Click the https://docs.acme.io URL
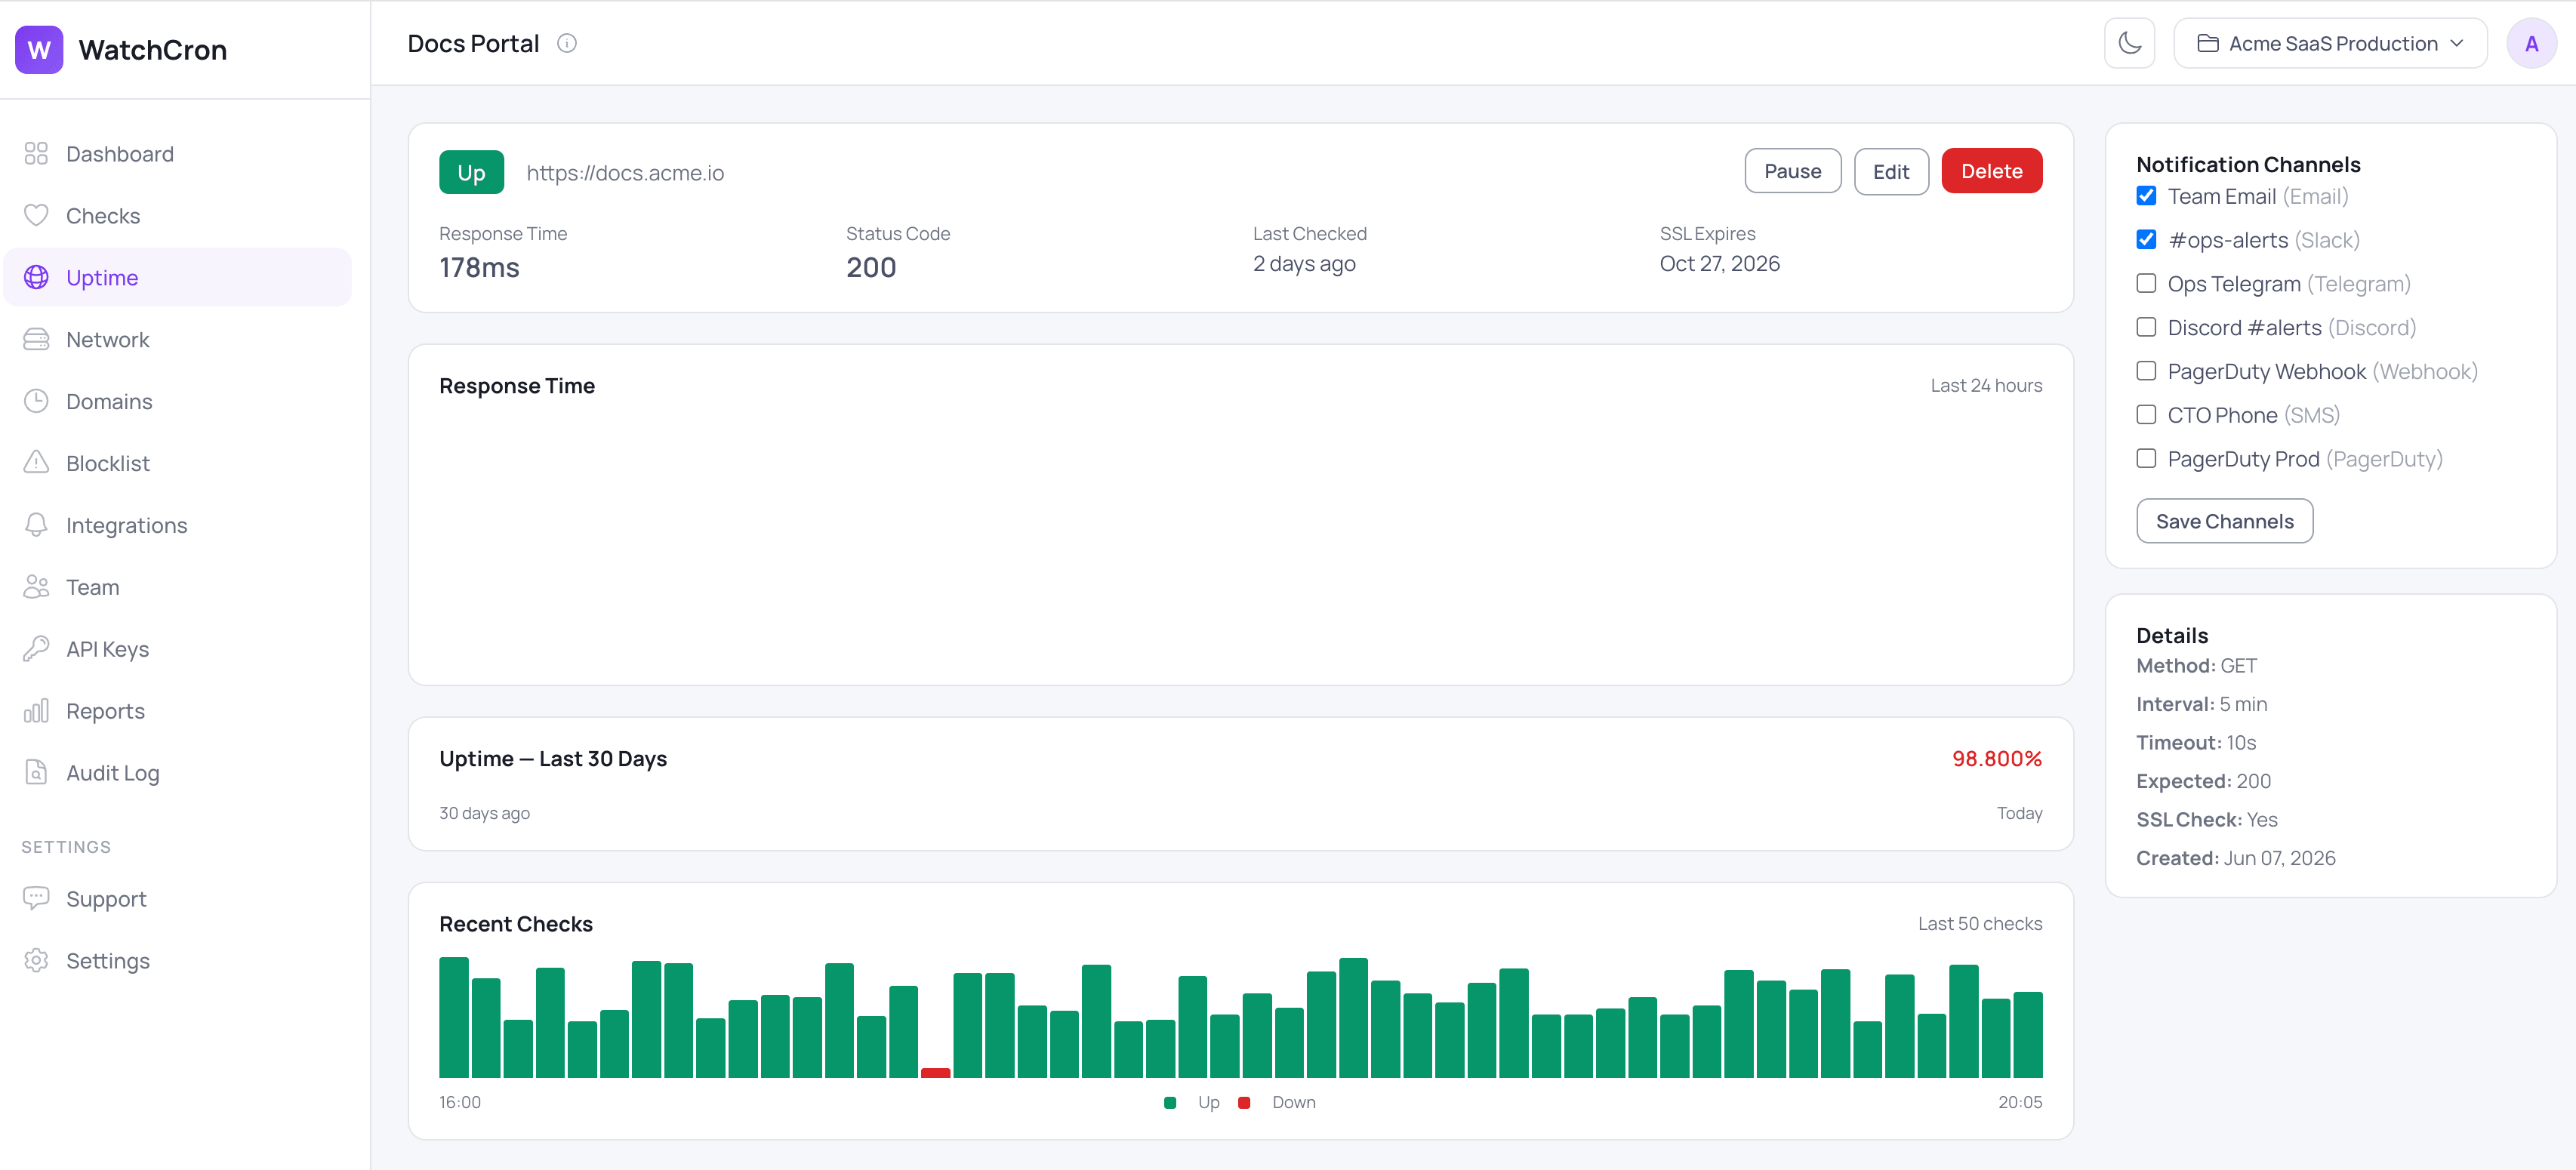Viewport: 2576px width, 1170px height. point(625,172)
